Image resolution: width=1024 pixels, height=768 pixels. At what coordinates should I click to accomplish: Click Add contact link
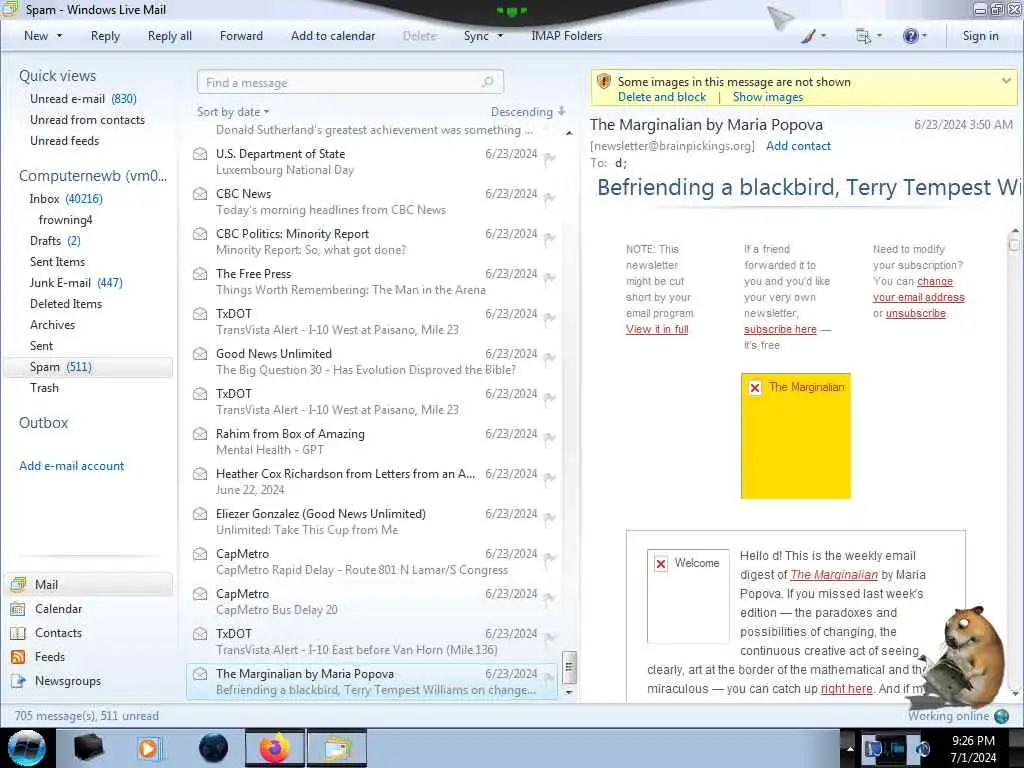click(x=798, y=146)
